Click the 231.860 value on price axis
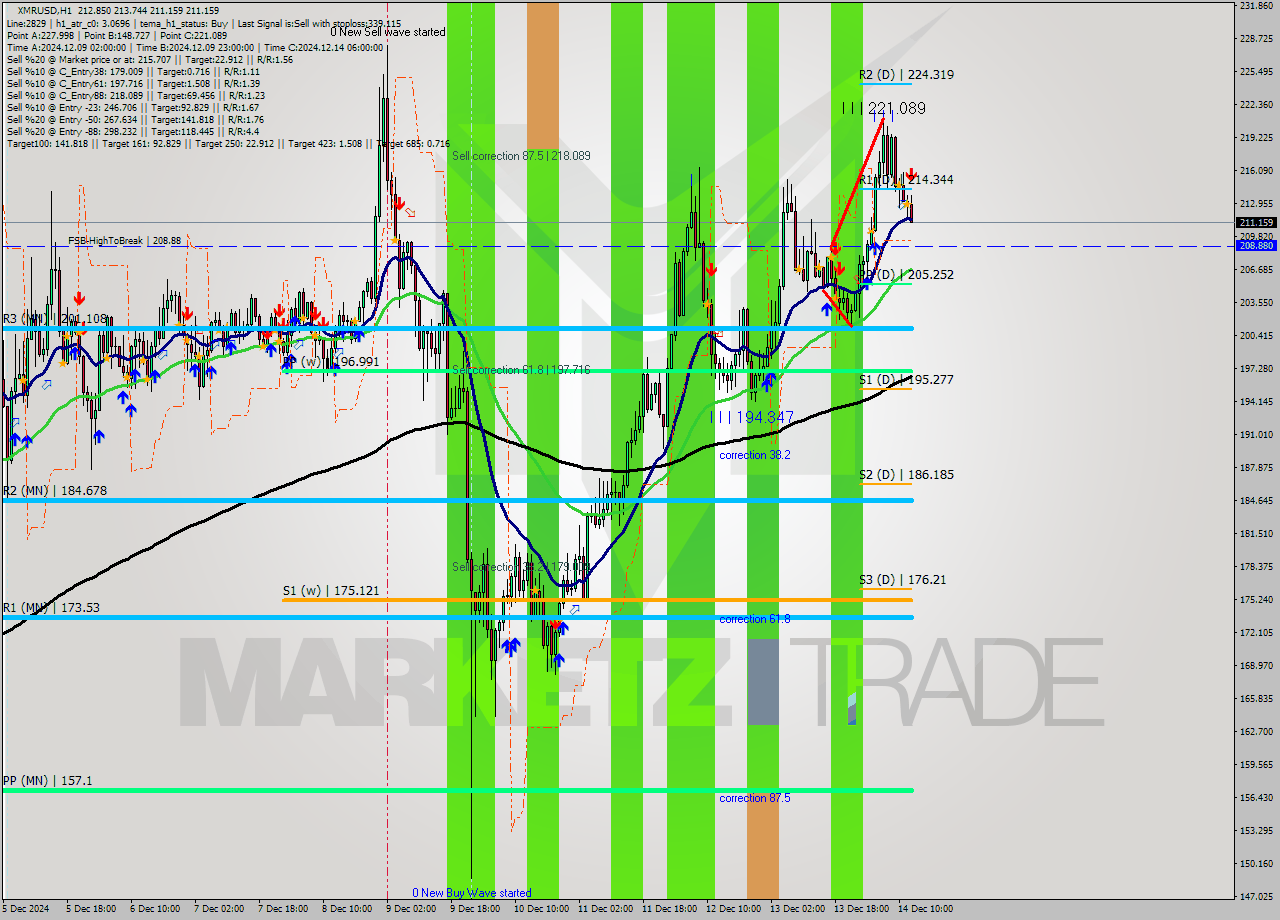1280x920 pixels. 1256,6
